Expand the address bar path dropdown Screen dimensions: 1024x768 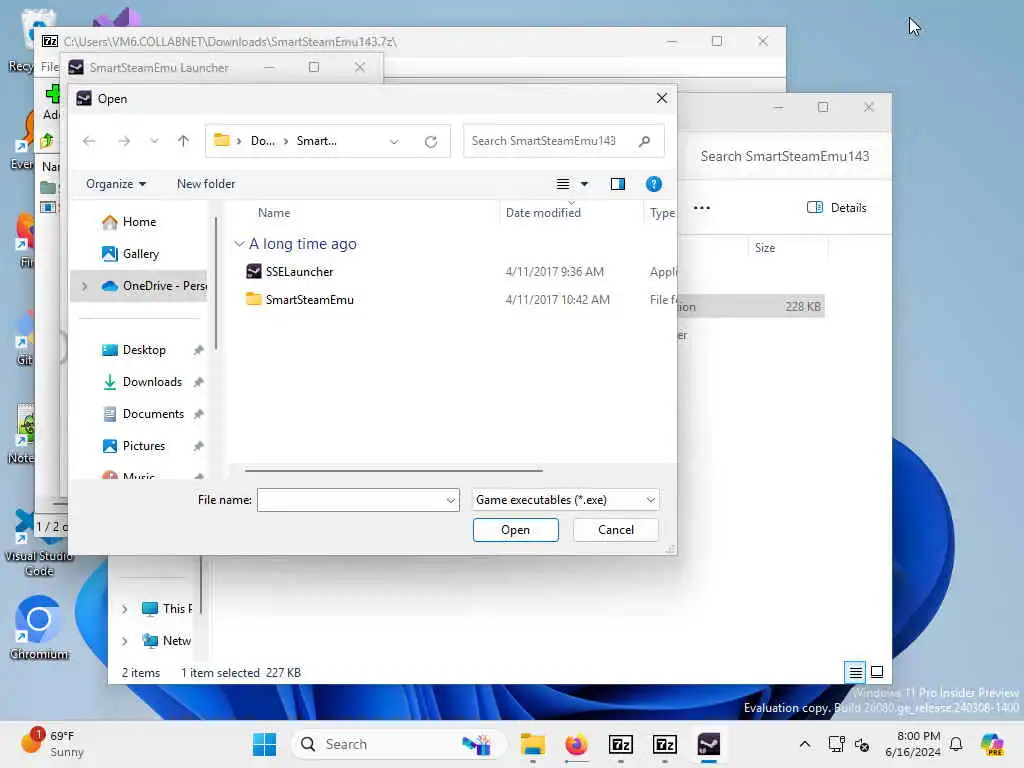[x=394, y=142]
